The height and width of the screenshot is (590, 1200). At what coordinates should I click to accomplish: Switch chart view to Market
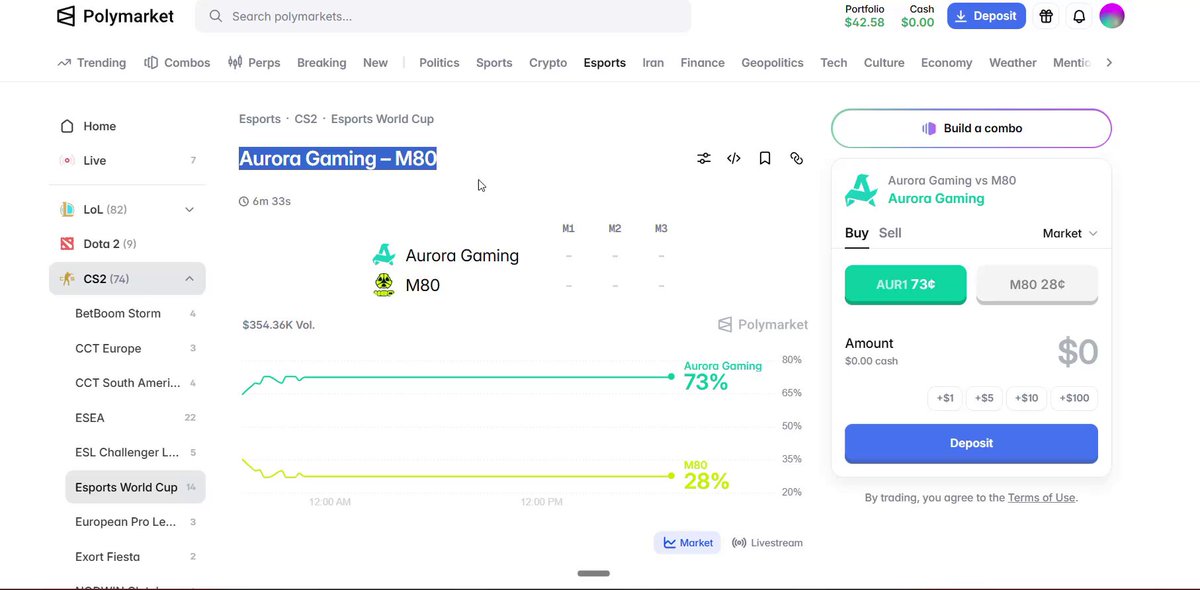687,543
